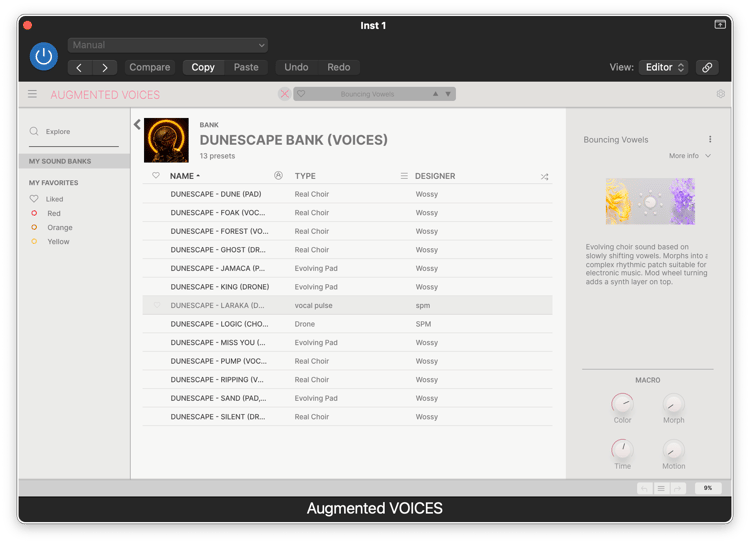The image size is (750, 544).
Task: Select DUNESCAPE - RIPPING preset
Action: (347, 380)
